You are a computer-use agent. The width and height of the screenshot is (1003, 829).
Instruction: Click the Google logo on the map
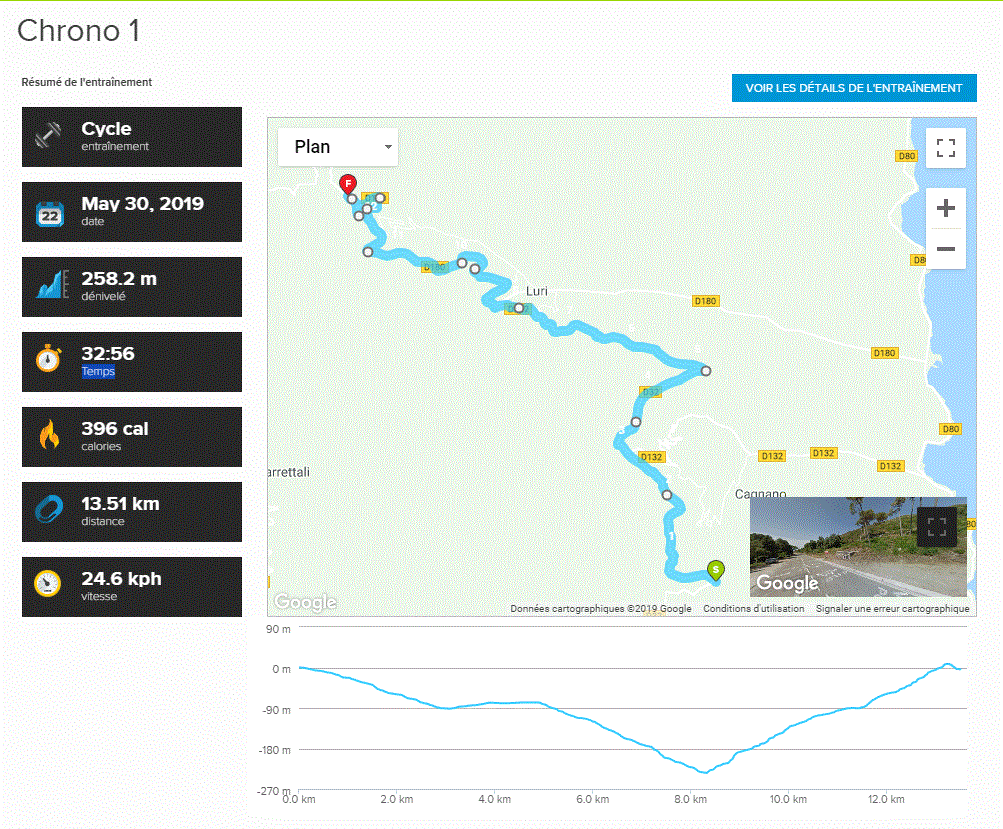coord(305,602)
